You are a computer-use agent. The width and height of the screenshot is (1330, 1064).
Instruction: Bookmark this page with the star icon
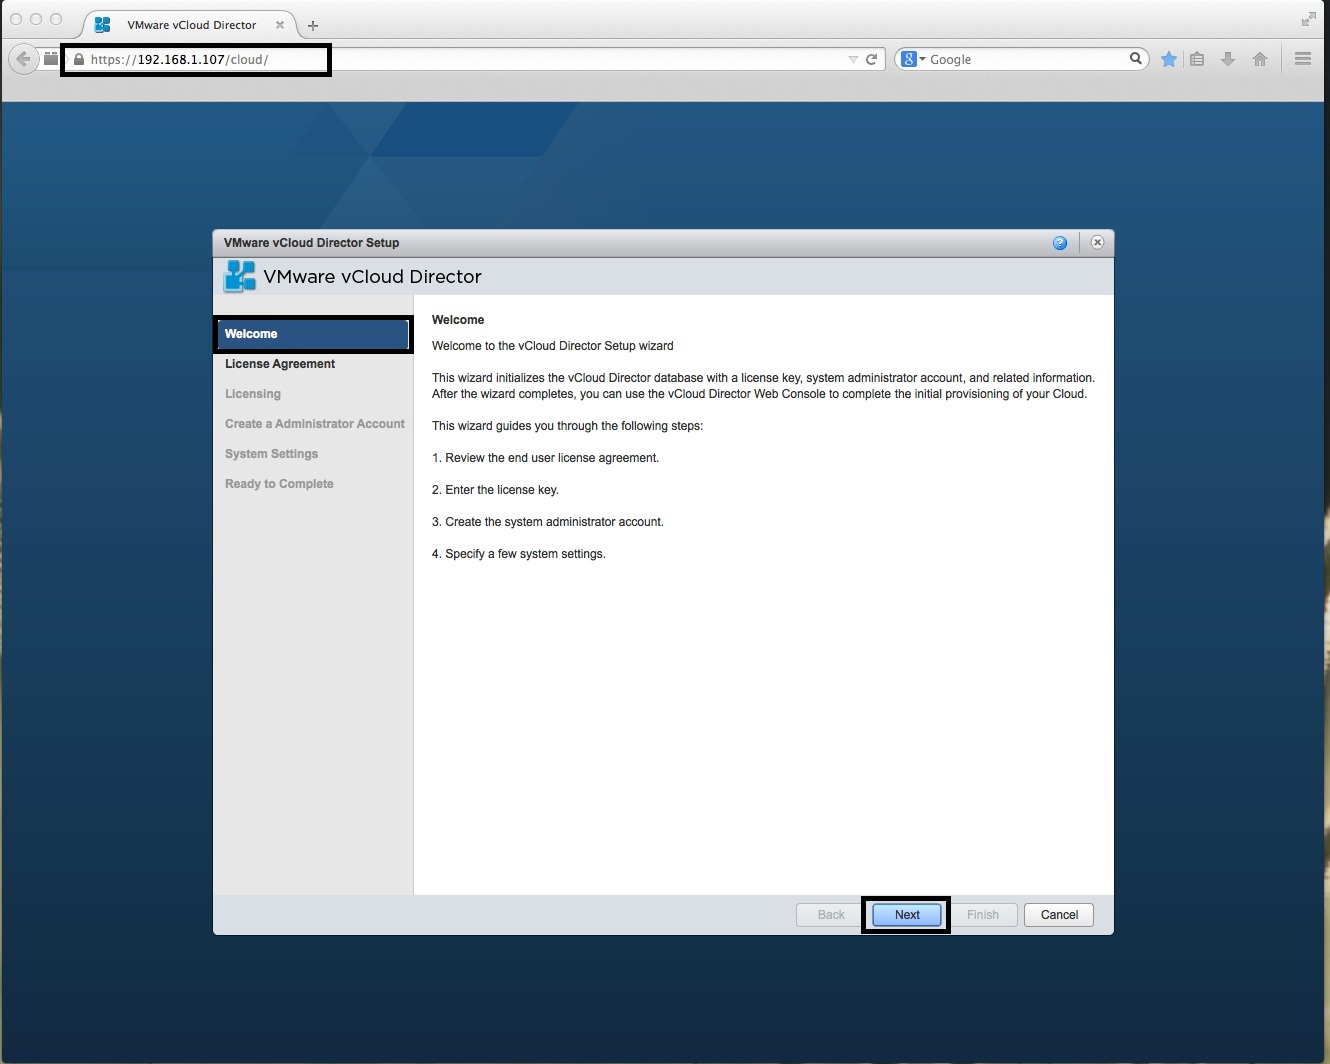(1168, 59)
